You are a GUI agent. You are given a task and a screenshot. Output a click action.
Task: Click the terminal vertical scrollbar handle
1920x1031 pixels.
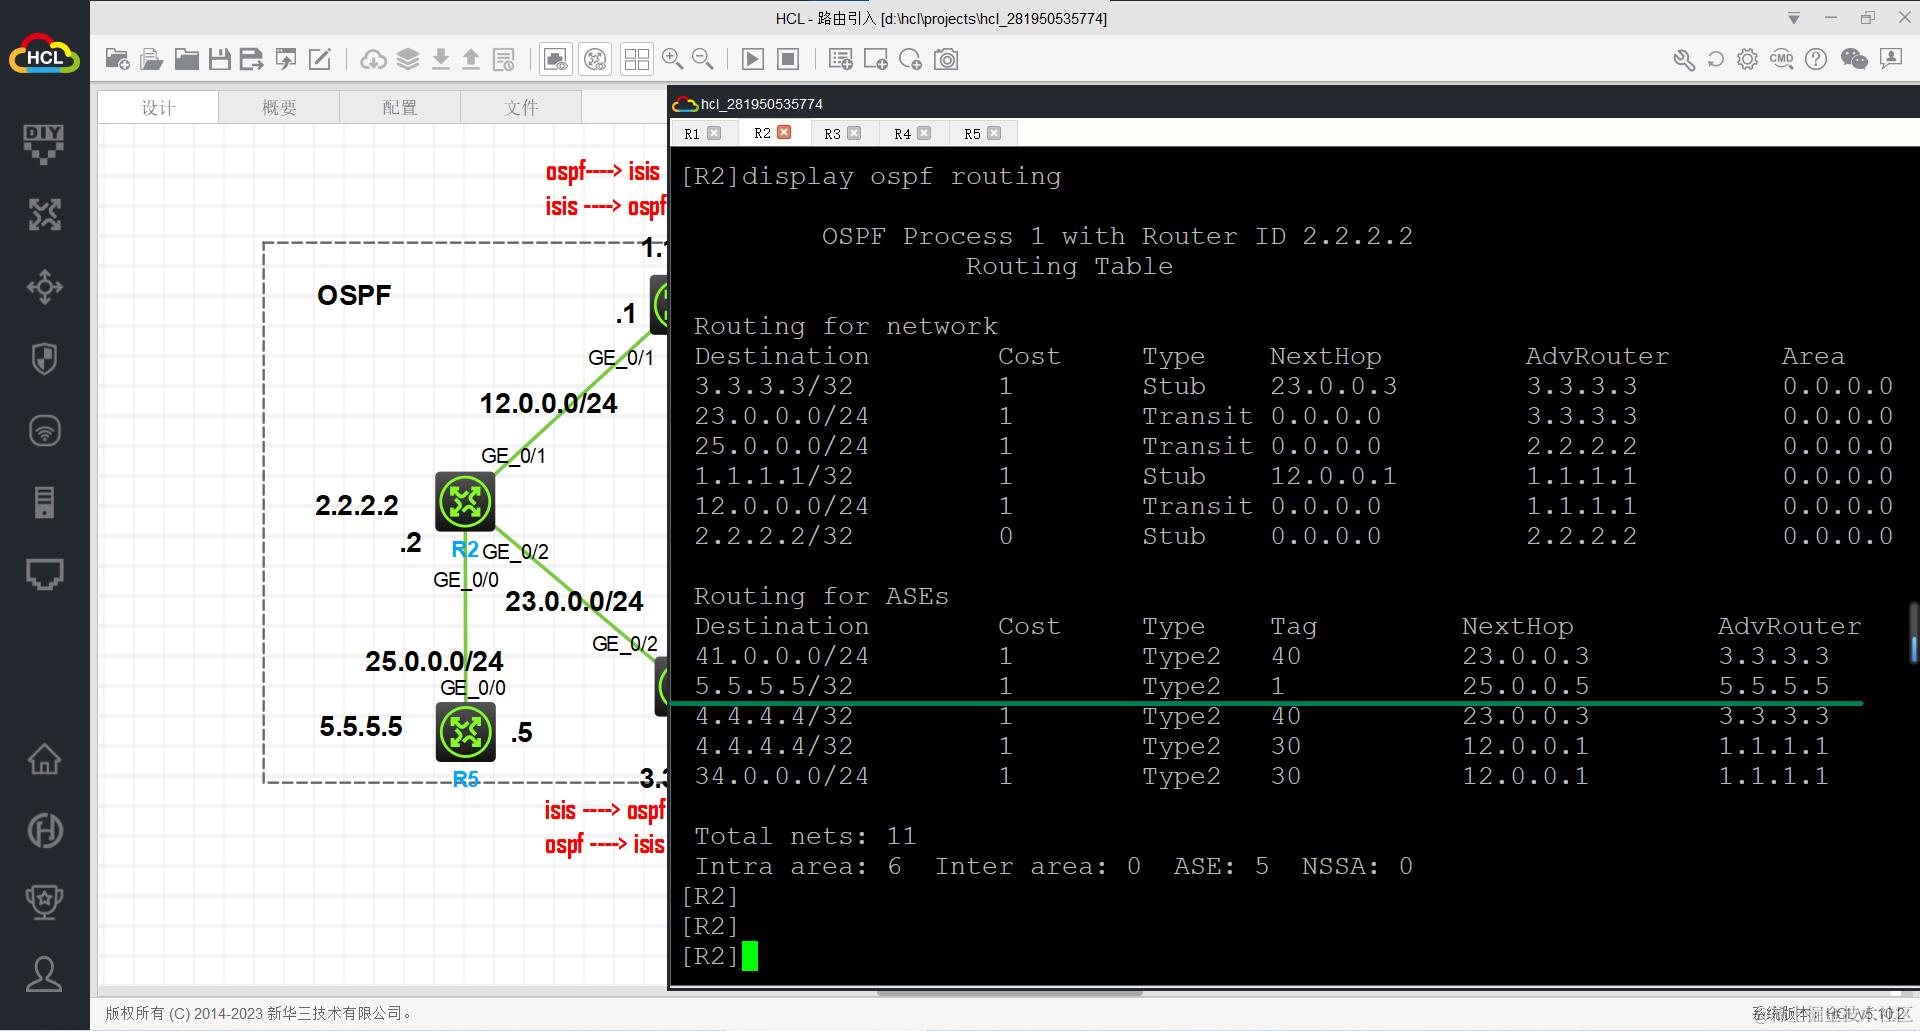[1913, 635]
